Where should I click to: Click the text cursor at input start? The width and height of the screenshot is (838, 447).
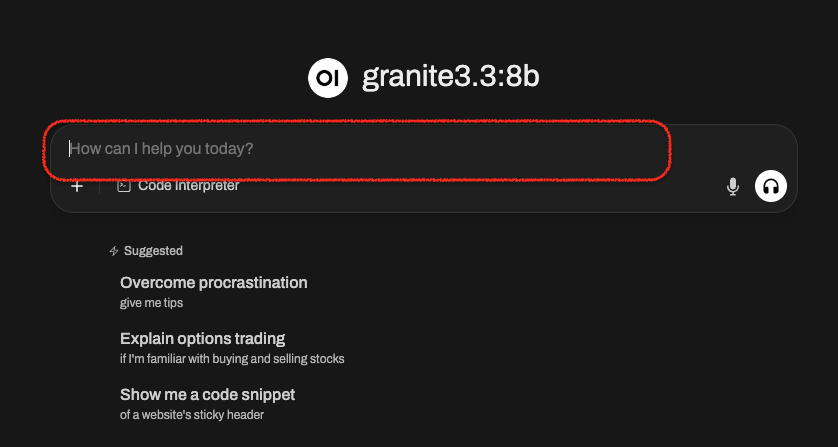click(69, 149)
